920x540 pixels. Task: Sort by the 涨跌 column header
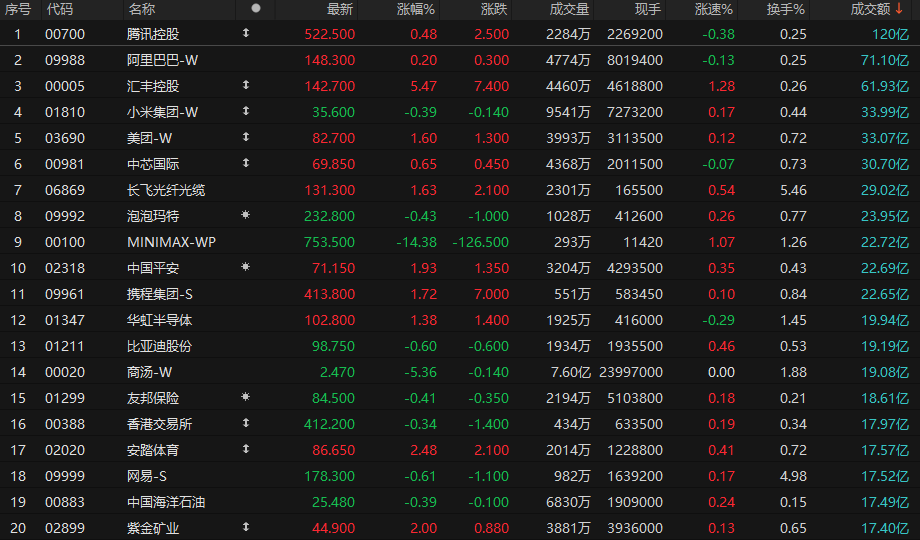[494, 9]
